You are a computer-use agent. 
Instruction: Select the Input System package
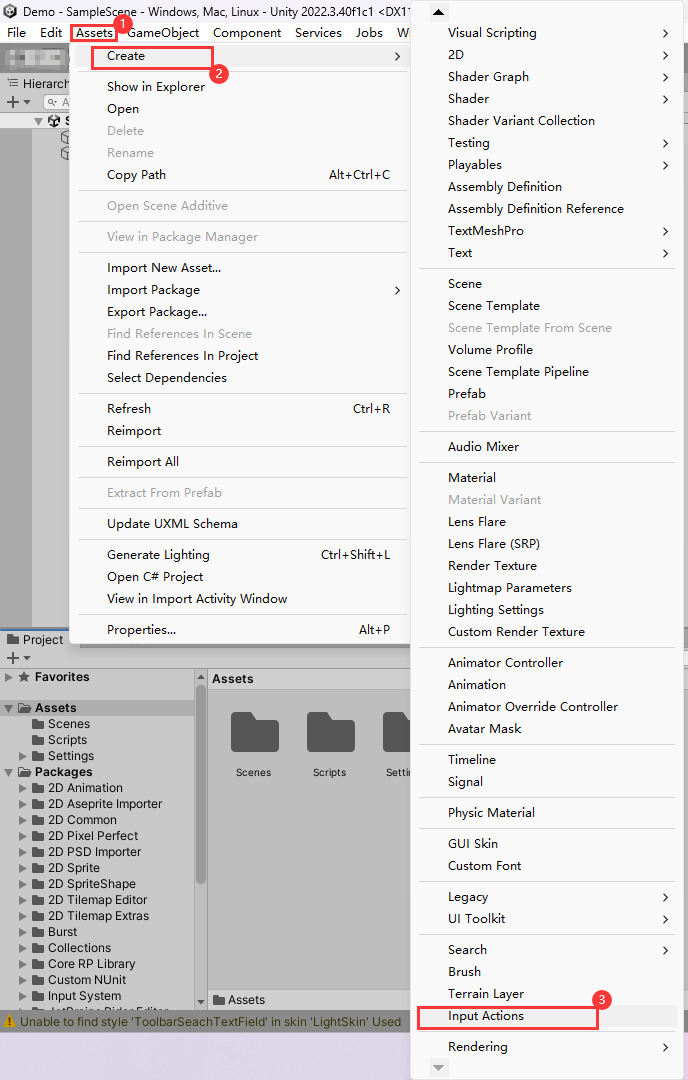(x=84, y=996)
